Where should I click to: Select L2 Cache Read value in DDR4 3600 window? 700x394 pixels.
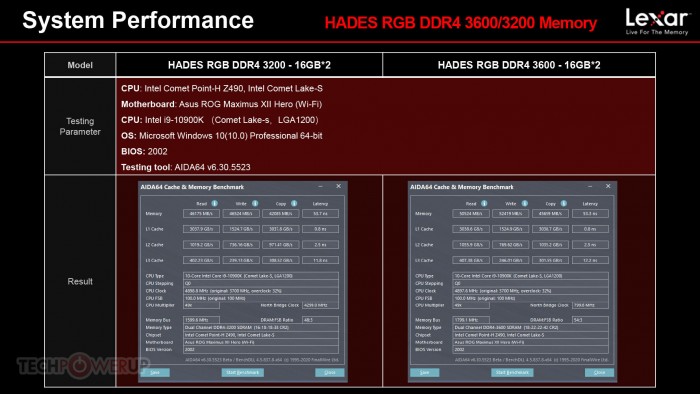(471, 245)
